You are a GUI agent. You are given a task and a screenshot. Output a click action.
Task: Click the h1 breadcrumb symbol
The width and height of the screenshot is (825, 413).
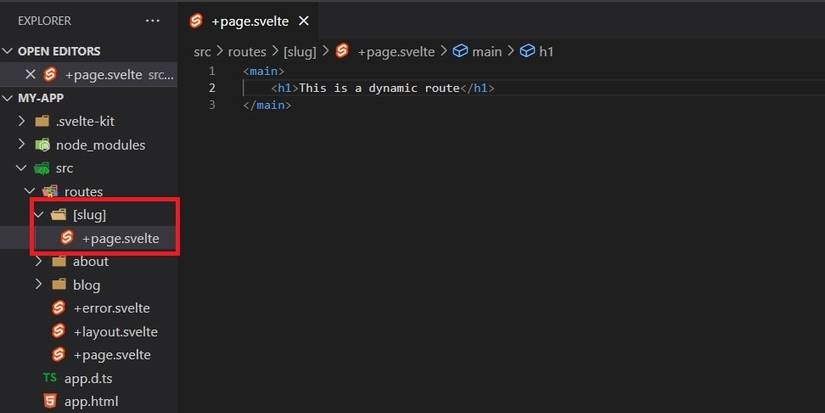click(546, 51)
